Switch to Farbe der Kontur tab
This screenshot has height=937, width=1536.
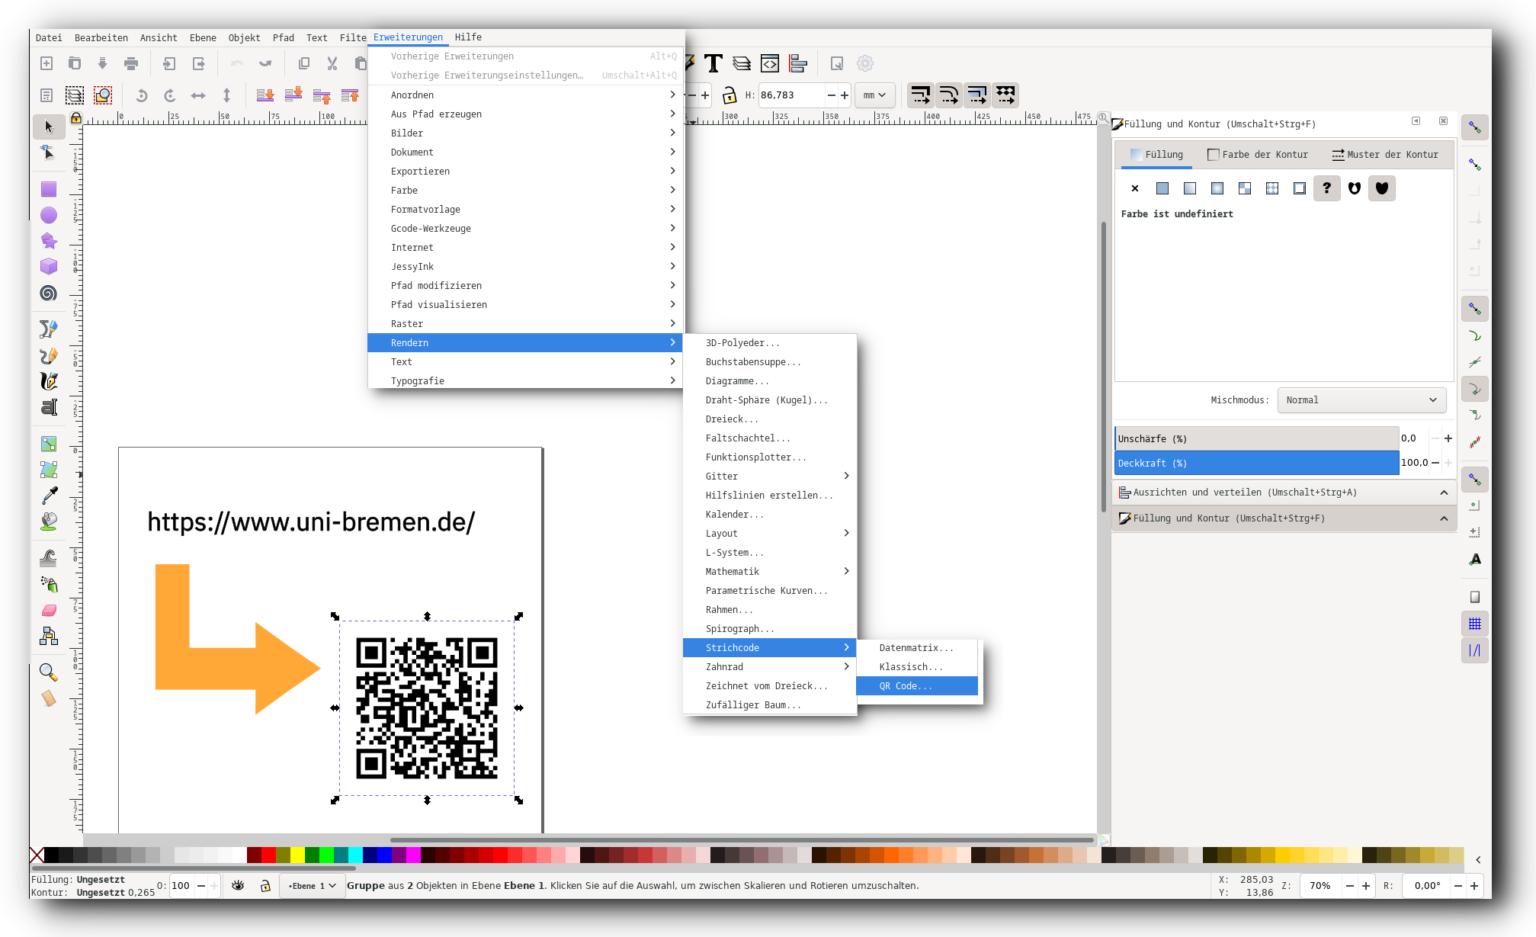tap(1258, 155)
